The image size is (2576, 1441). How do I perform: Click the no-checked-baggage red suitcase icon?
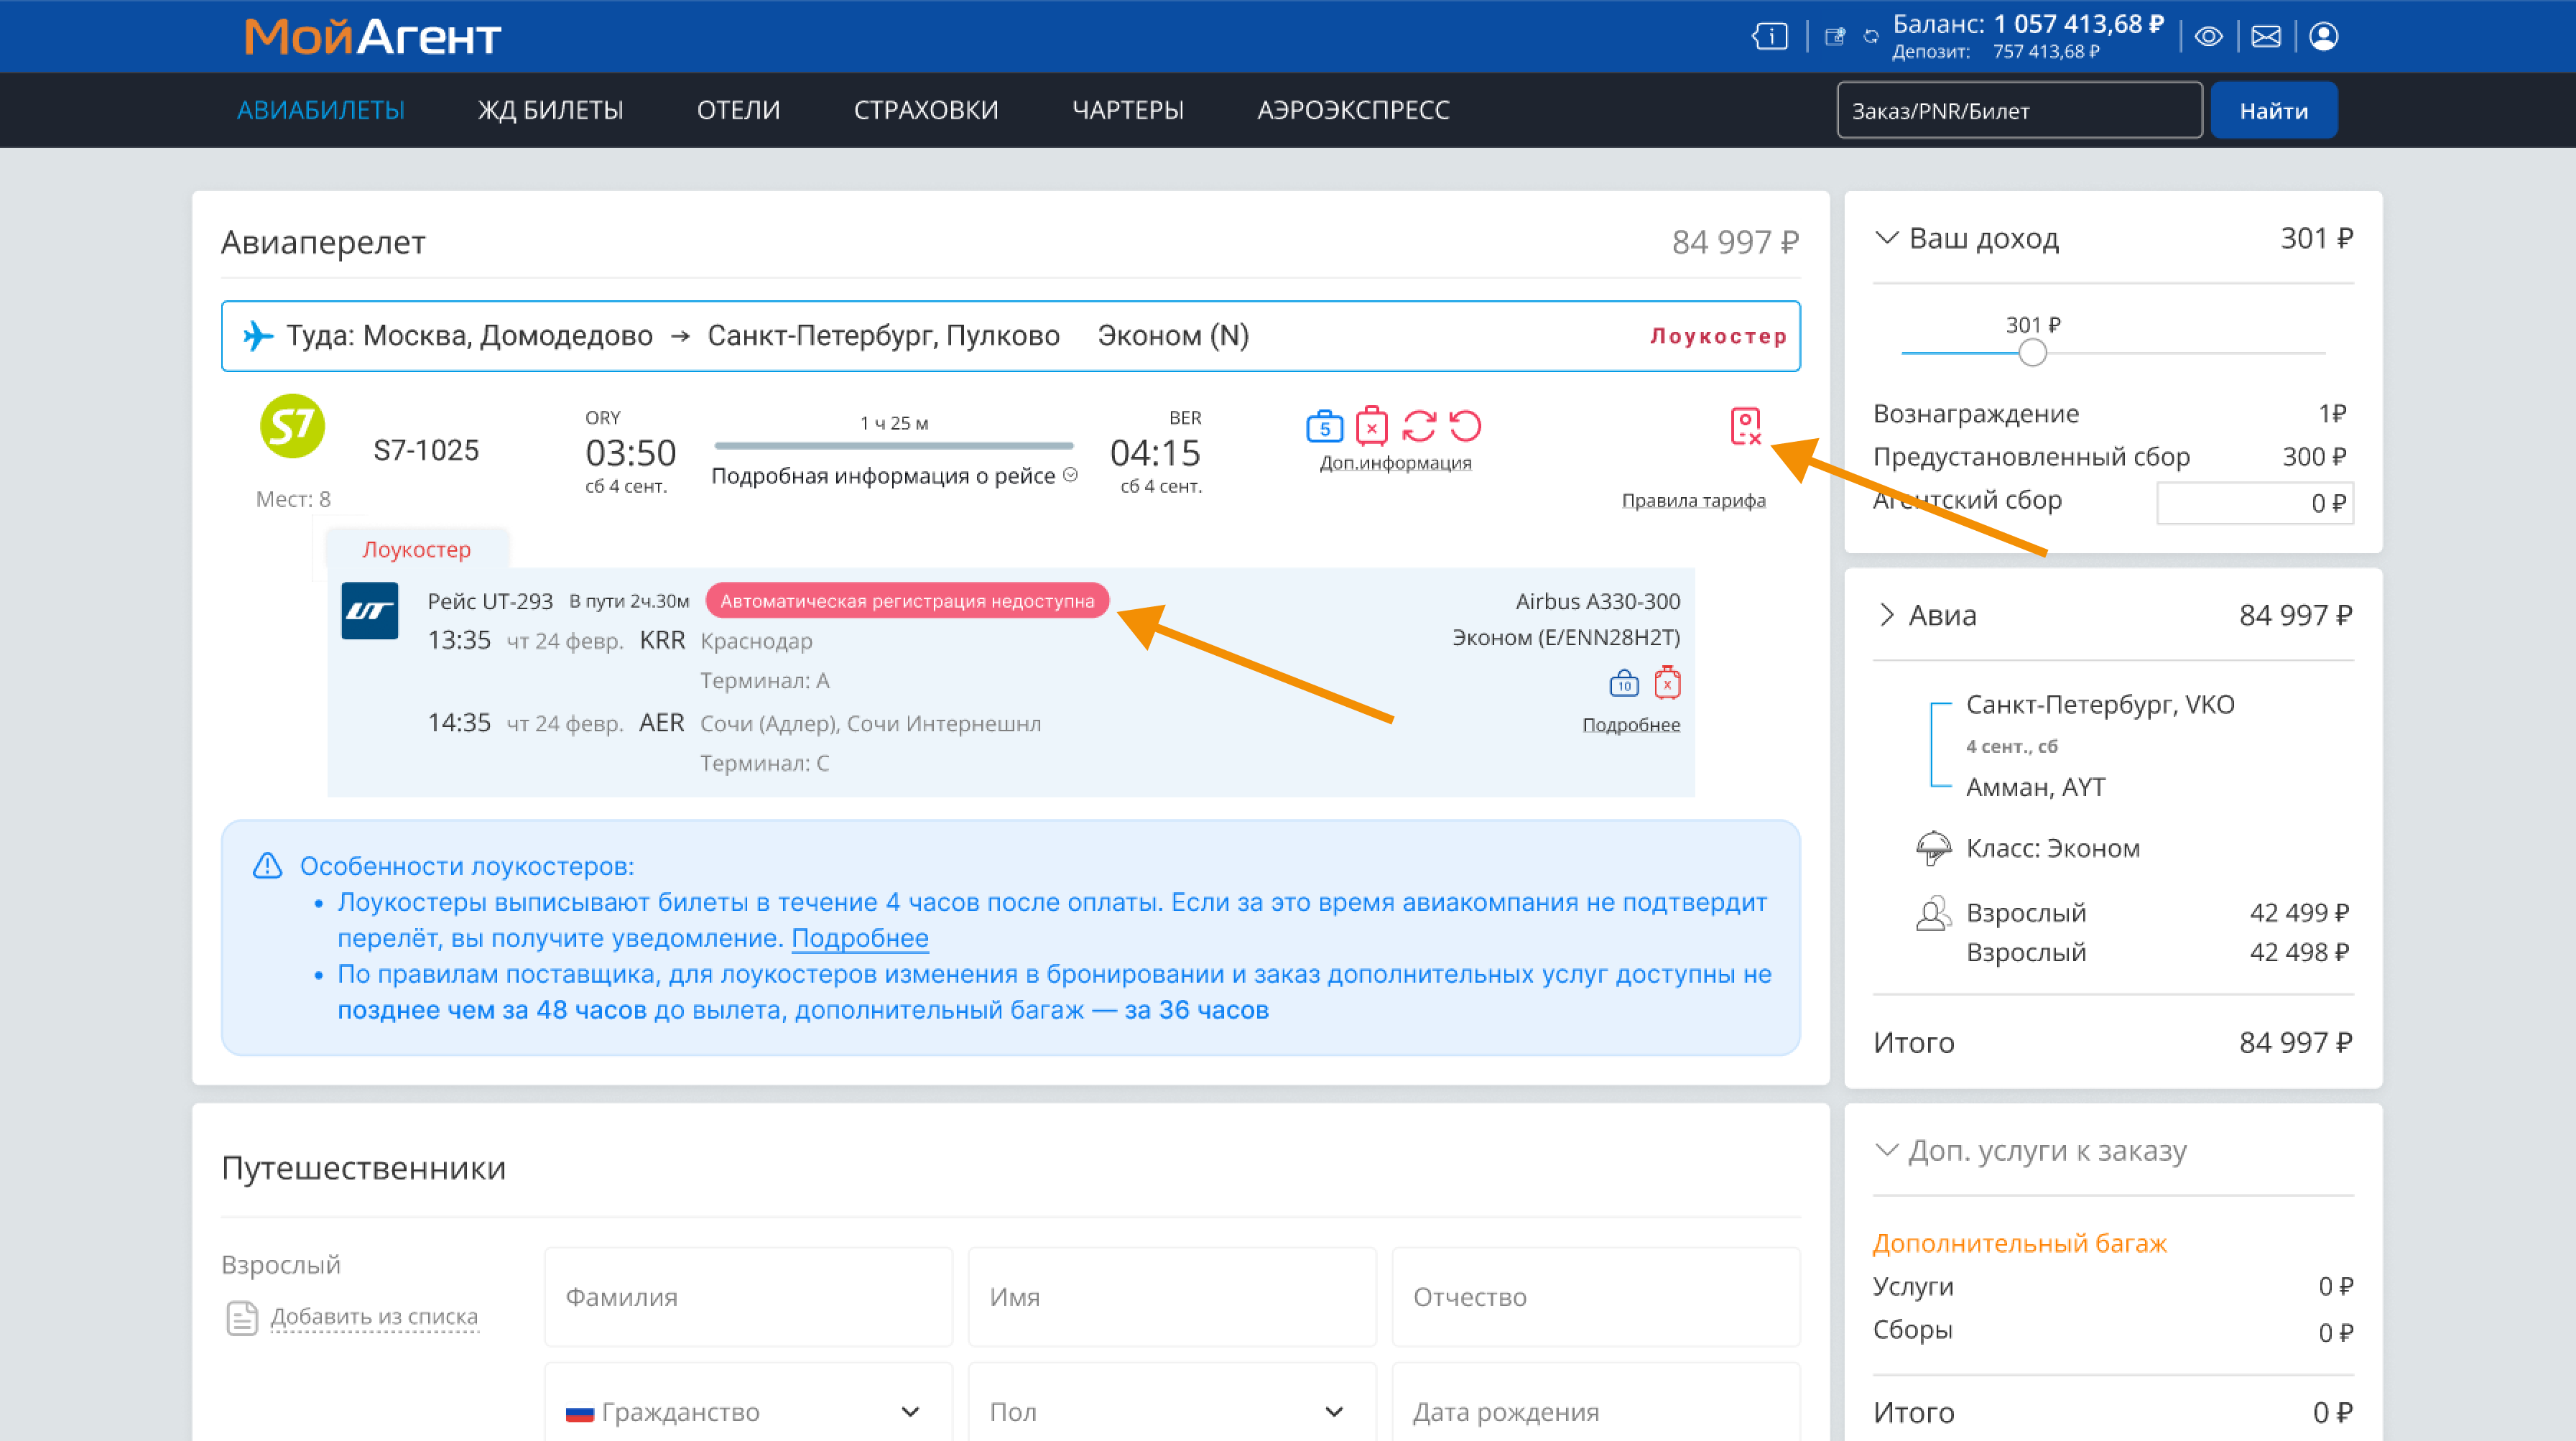[1371, 427]
